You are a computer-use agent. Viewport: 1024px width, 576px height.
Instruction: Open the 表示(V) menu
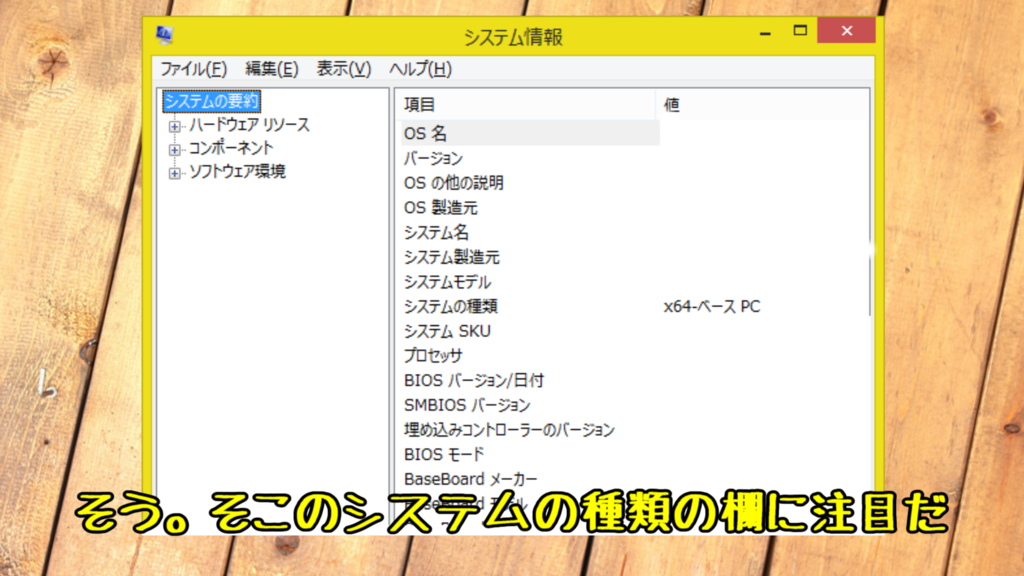click(344, 69)
